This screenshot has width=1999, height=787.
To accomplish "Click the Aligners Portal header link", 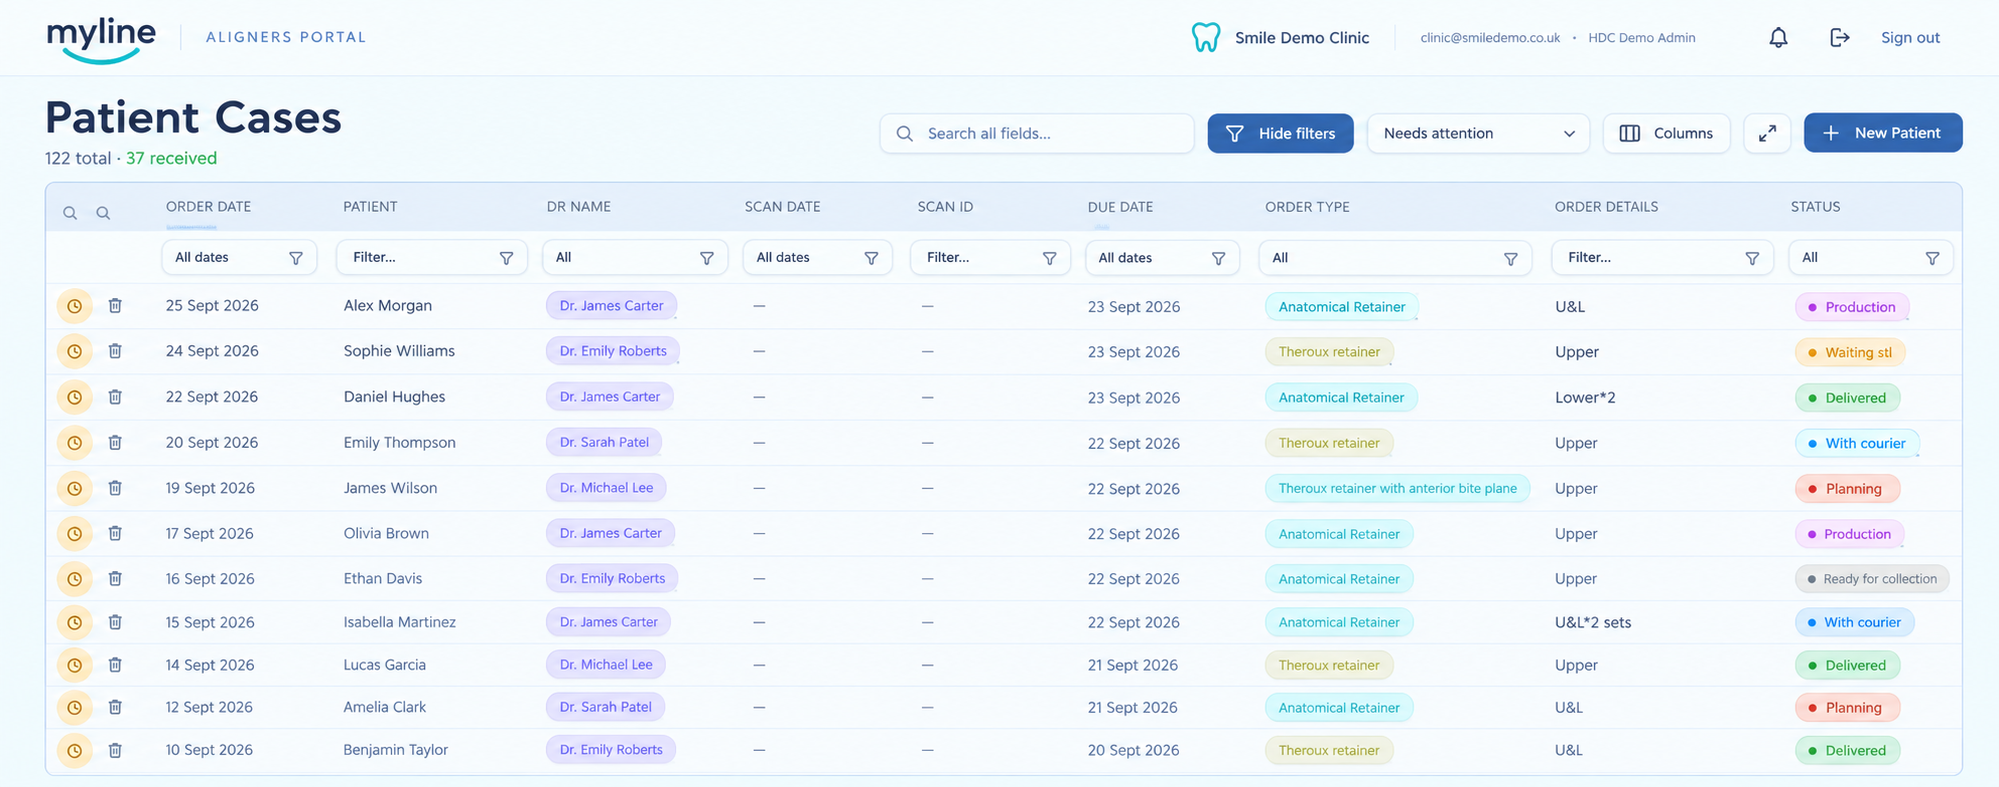I will click(x=286, y=37).
